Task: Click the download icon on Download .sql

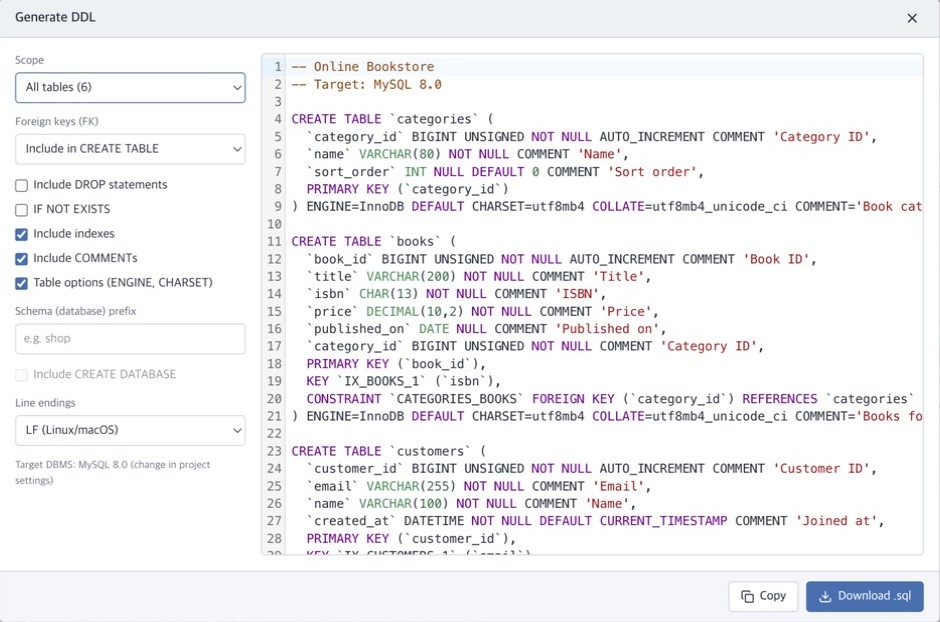Action: [x=825, y=596]
